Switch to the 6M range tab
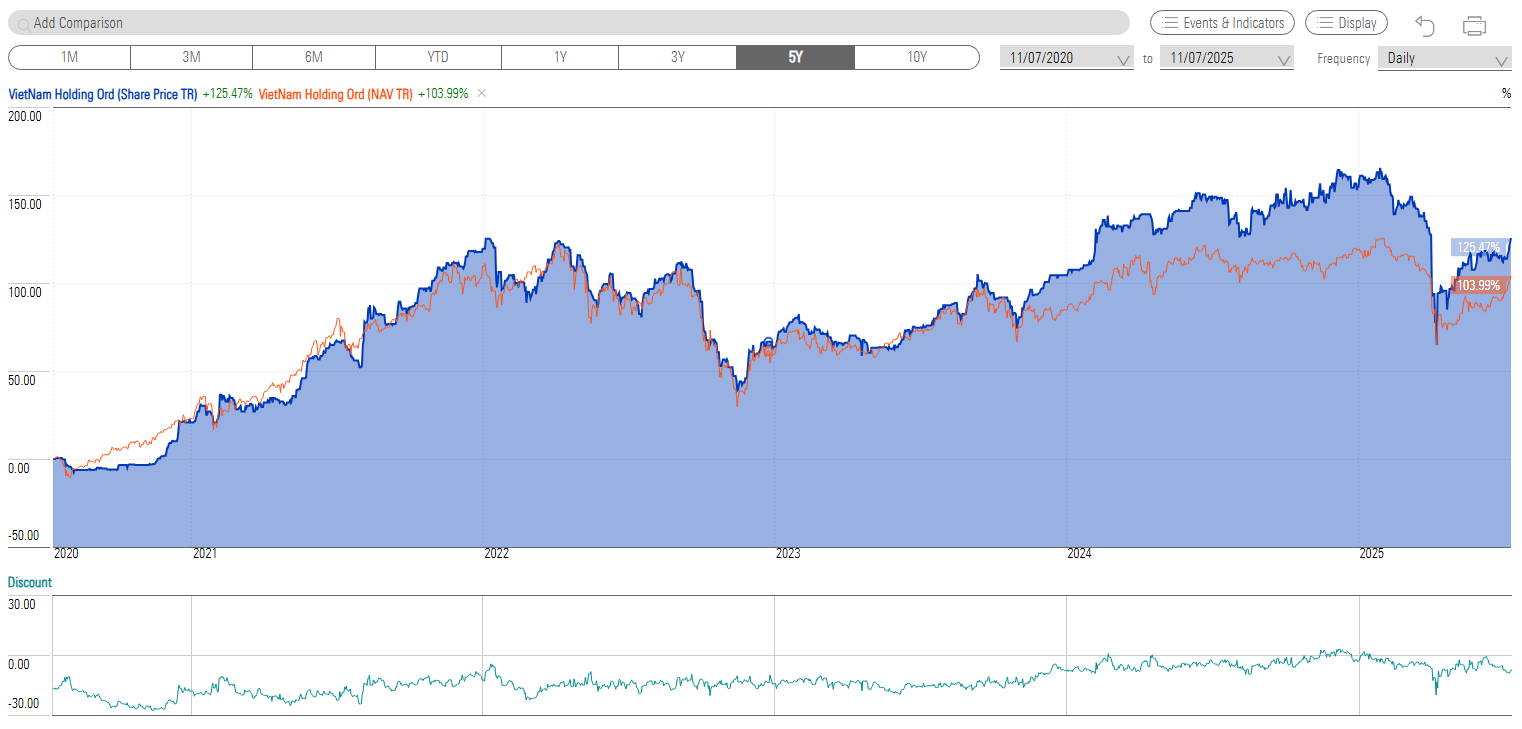 314,57
